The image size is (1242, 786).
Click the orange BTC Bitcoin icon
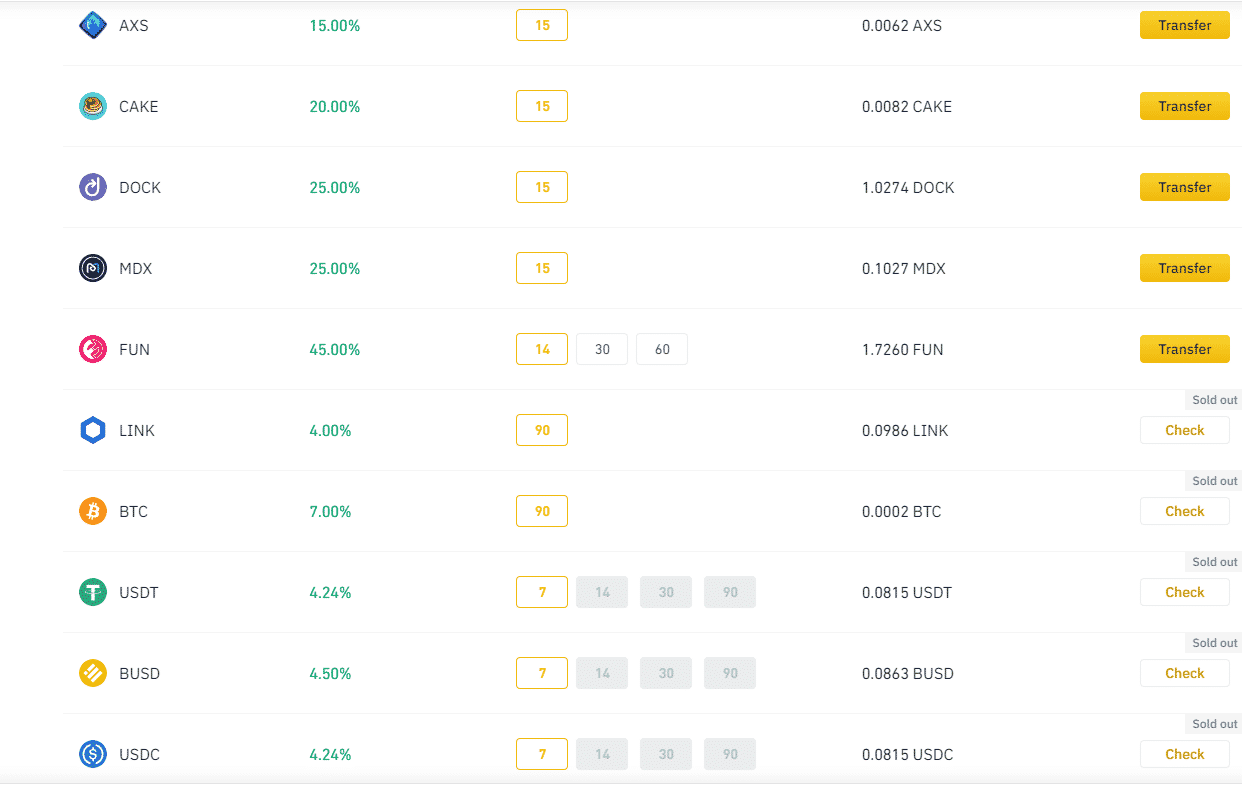tap(93, 511)
